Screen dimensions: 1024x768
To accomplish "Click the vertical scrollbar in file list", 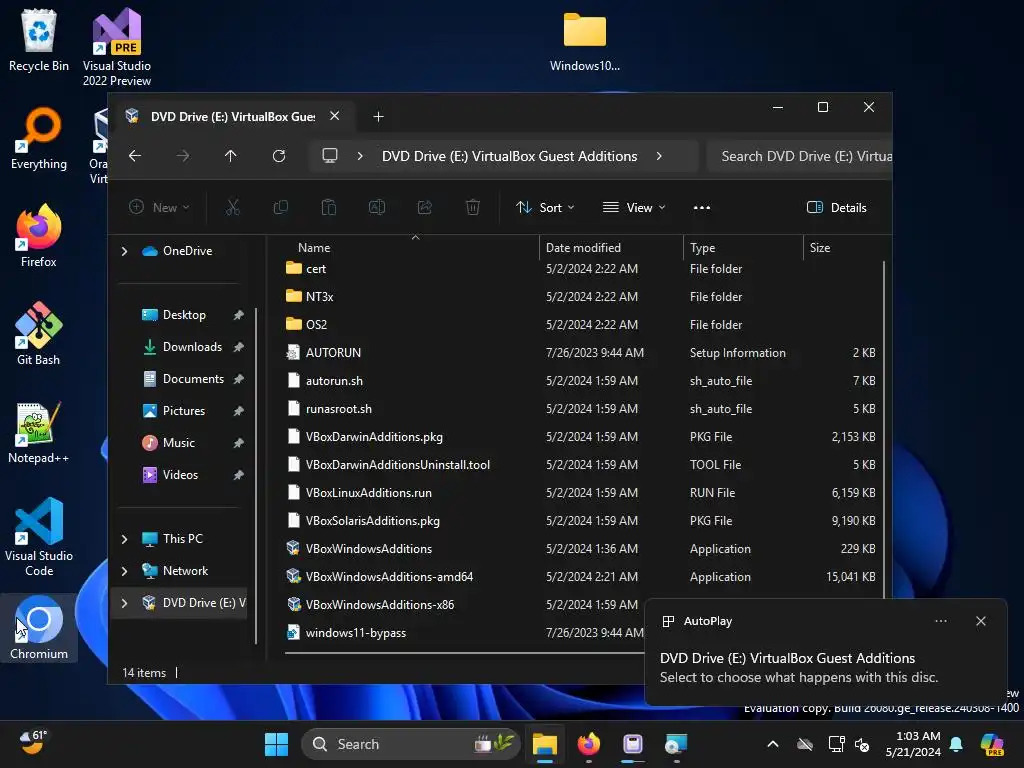I will click(884, 428).
